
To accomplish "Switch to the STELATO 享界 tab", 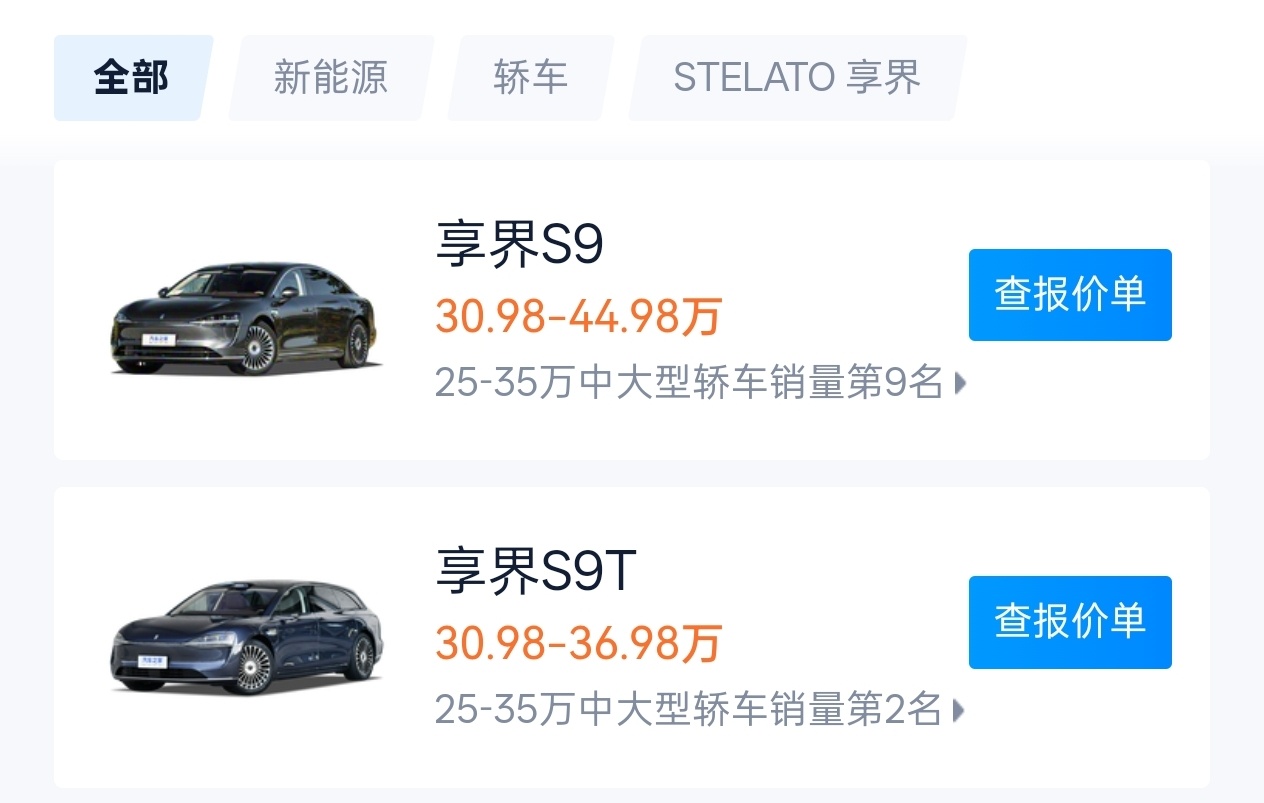I will [797, 78].
